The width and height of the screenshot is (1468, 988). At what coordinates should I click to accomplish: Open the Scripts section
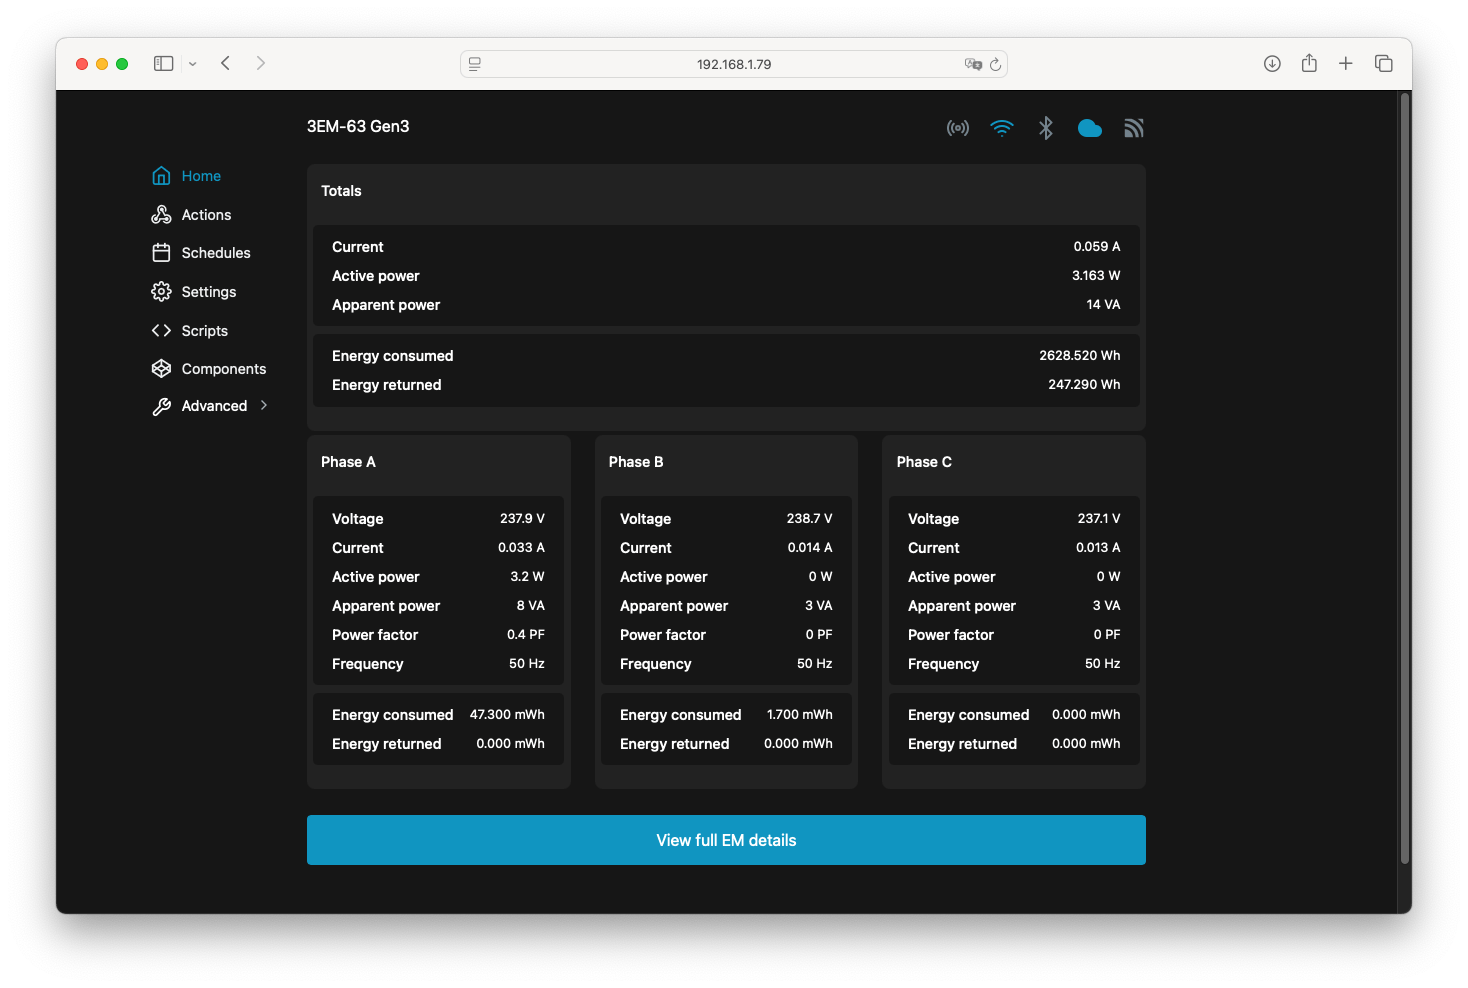(x=204, y=331)
